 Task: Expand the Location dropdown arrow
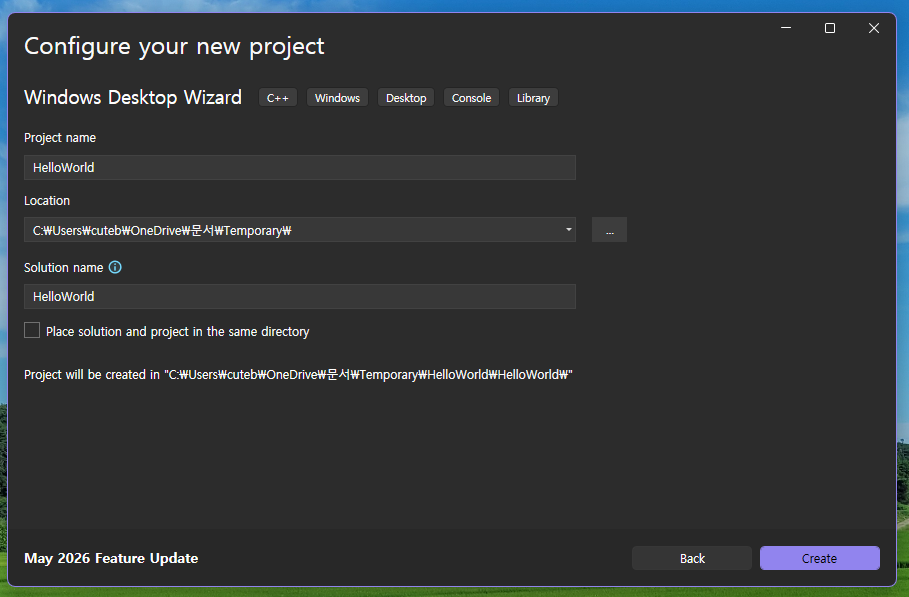[x=569, y=230]
